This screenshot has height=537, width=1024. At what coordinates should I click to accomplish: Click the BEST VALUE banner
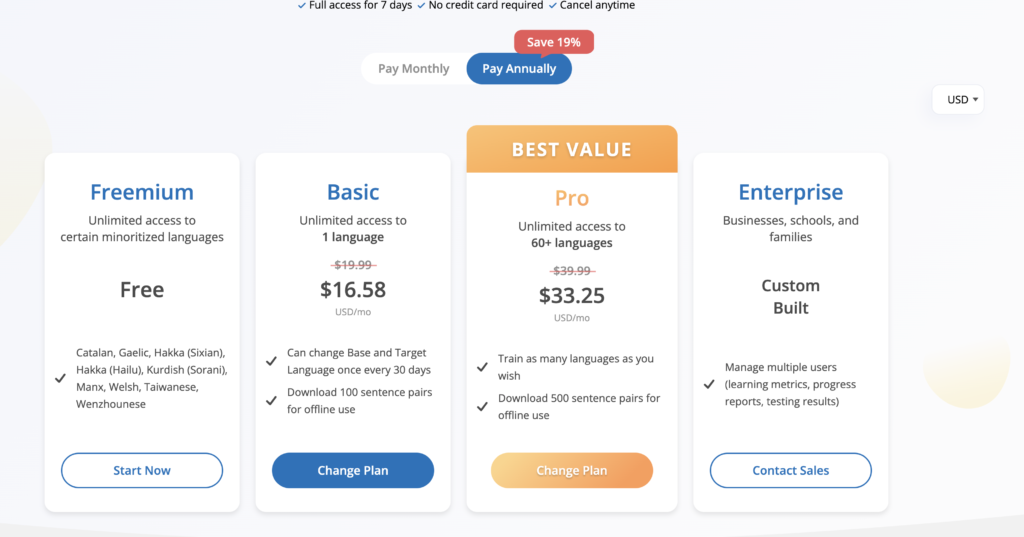point(572,149)
